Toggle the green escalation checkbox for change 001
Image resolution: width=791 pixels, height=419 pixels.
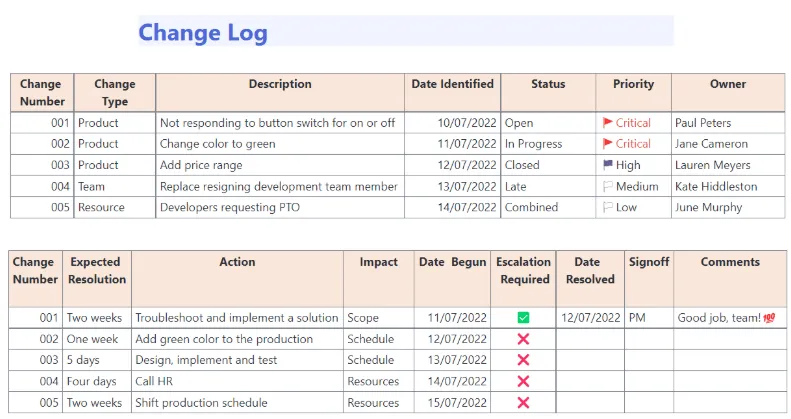point(523,318)
